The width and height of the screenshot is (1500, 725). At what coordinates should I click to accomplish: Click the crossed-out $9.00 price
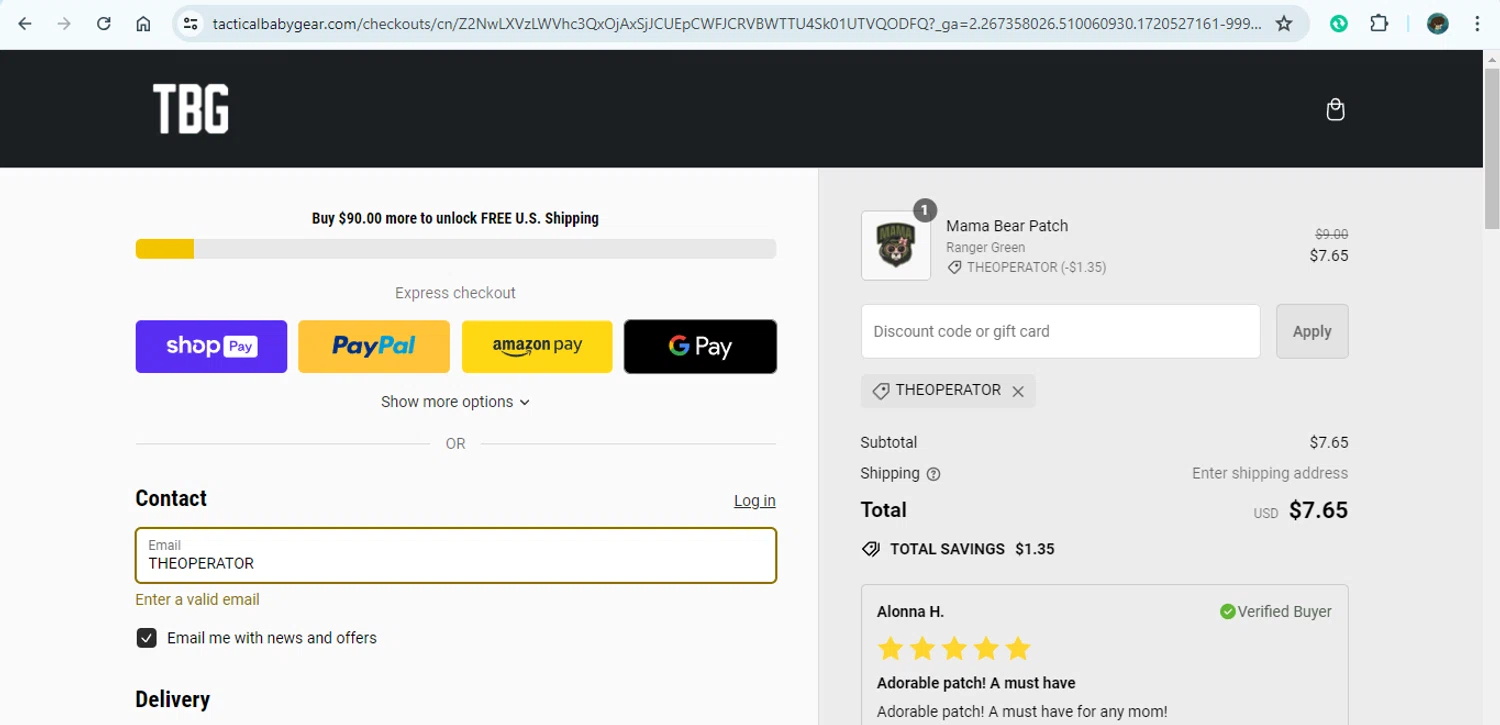click(x=1331, y=234)
